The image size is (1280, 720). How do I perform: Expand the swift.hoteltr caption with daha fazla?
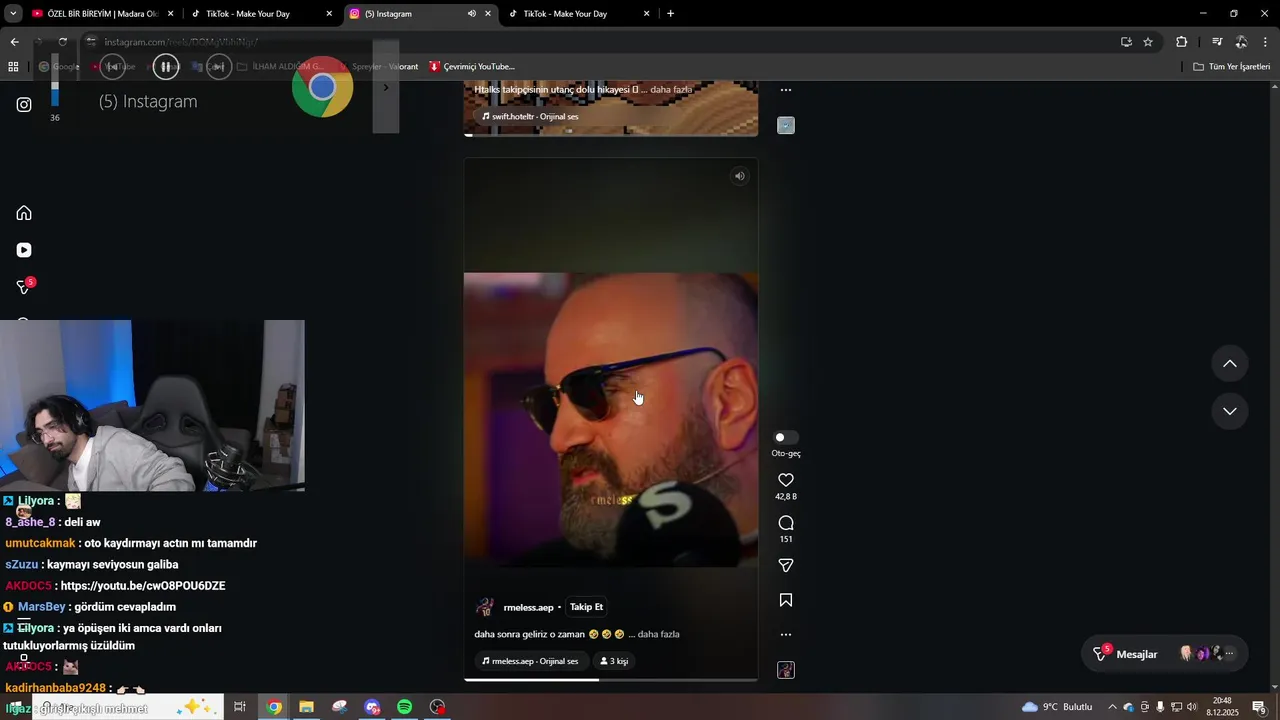pos(671,90)
